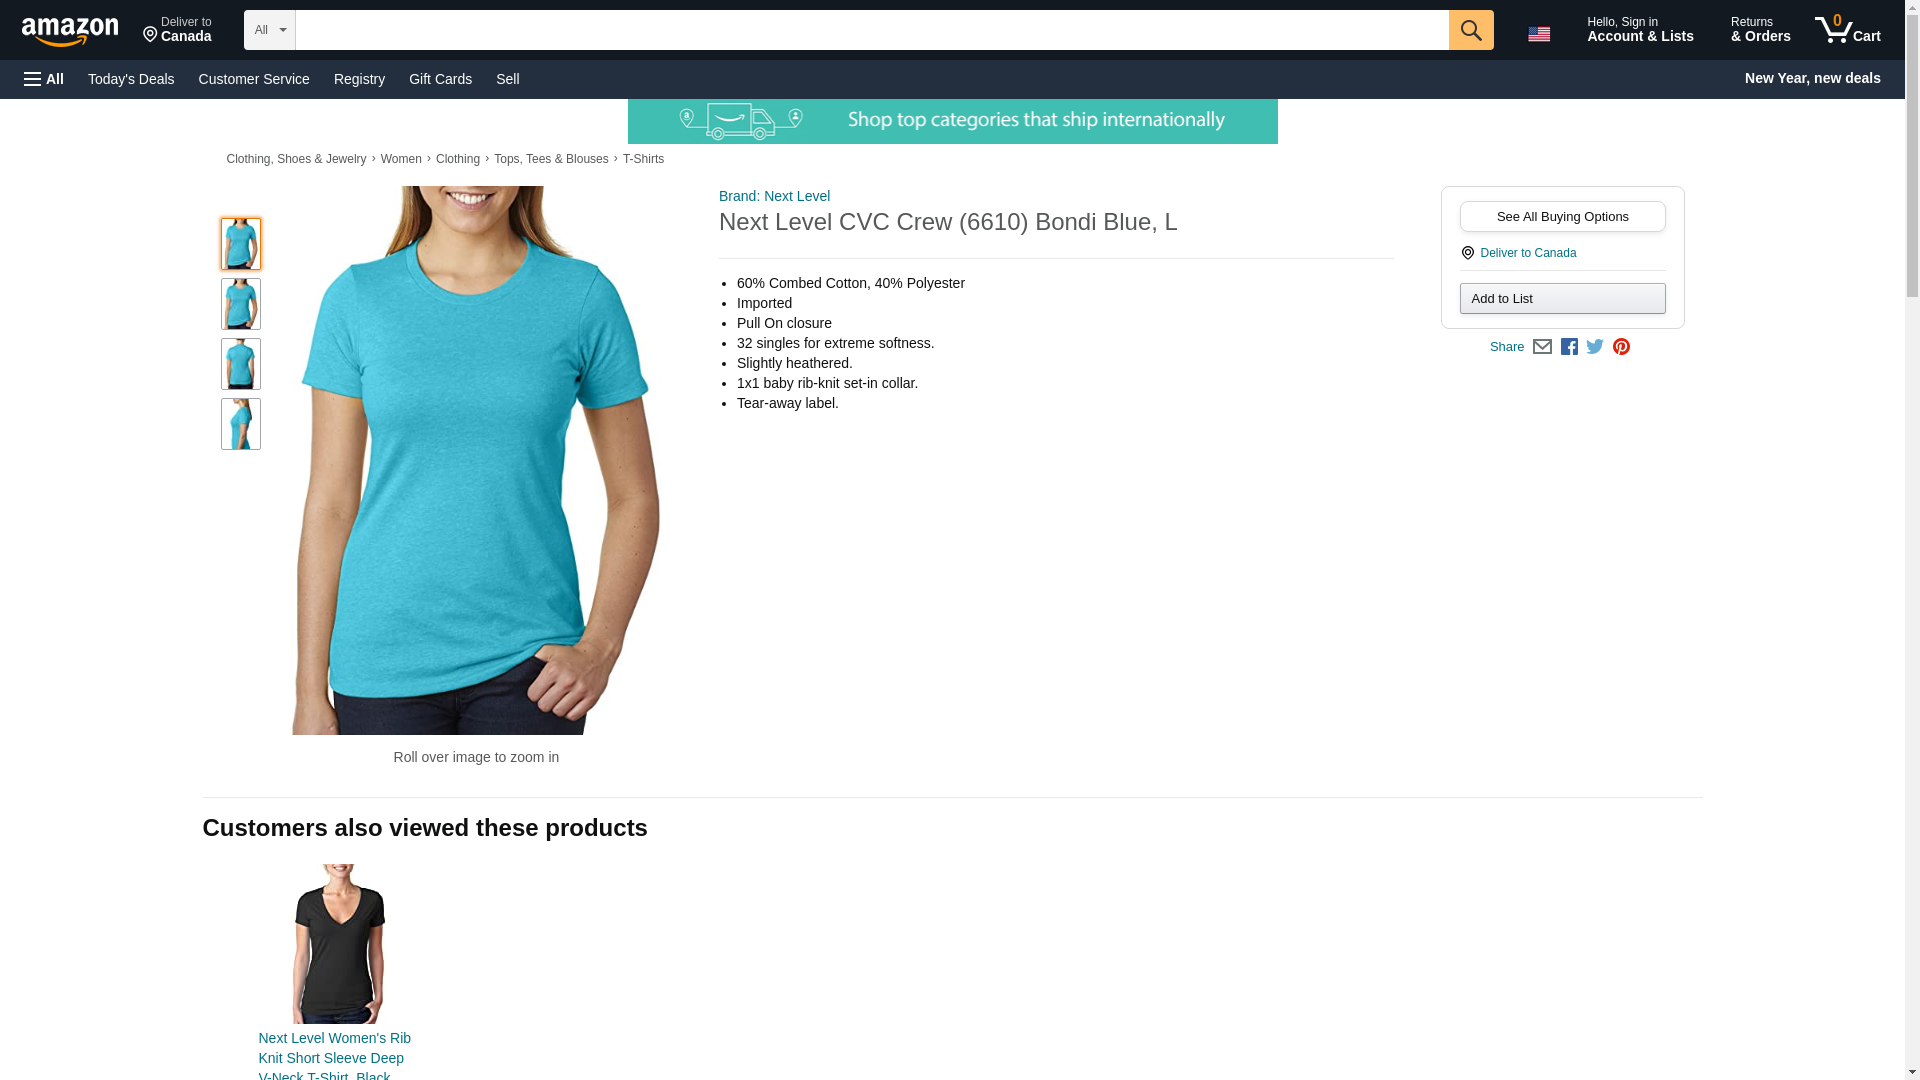The height and width of the screenshot is (1080, 1920).
Task: Share product on Pinterest icon
Action: (x=1621, y=347)
